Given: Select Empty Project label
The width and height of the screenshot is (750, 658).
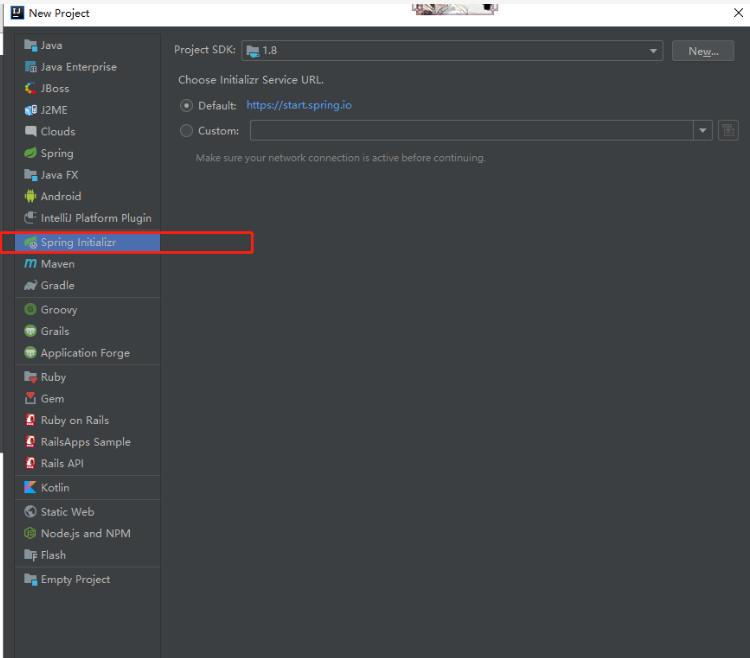Looking at the screenshot, I should (76, 580).
